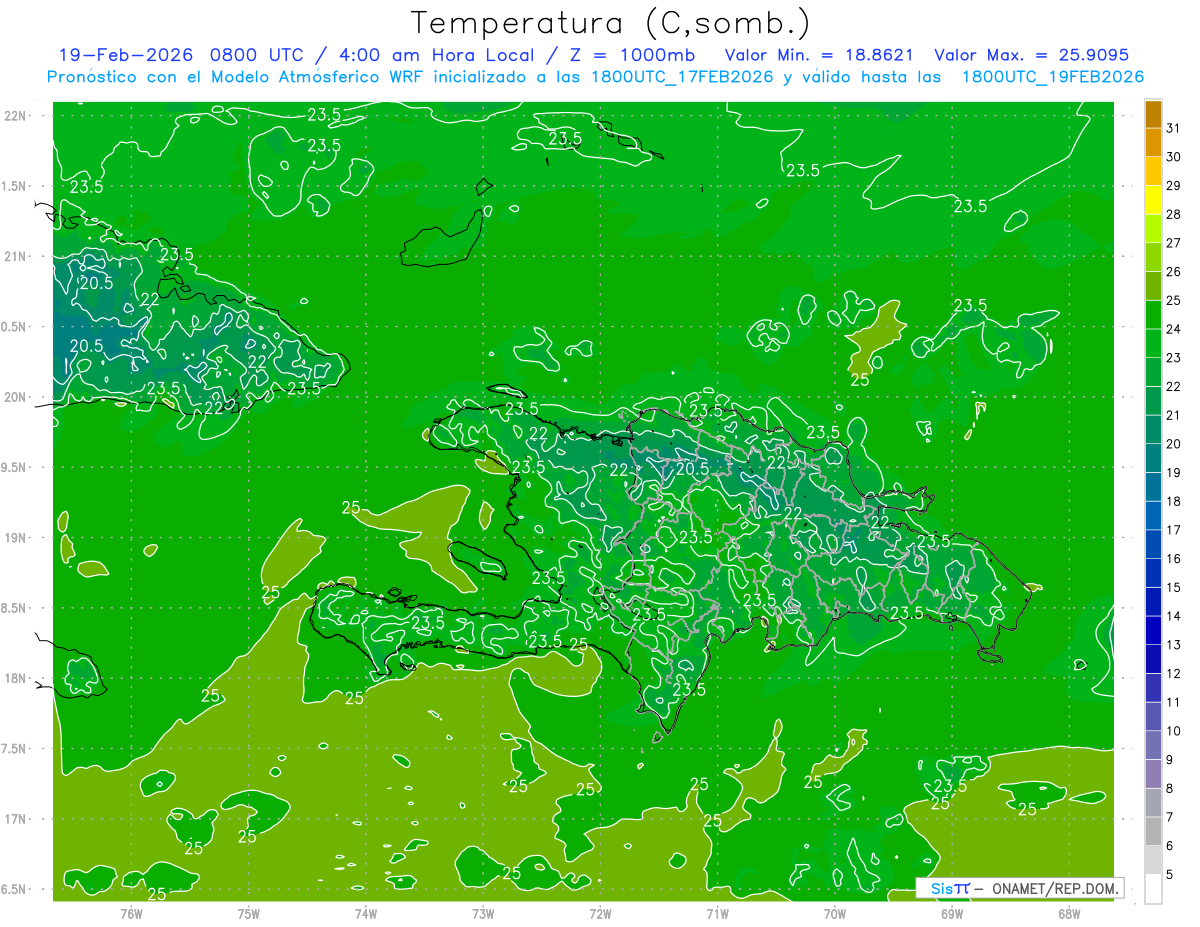The height and width of the screenshot is (927, 1200).
Task: Pick the dark orange swatch above 31
Action: (1154, 114)
